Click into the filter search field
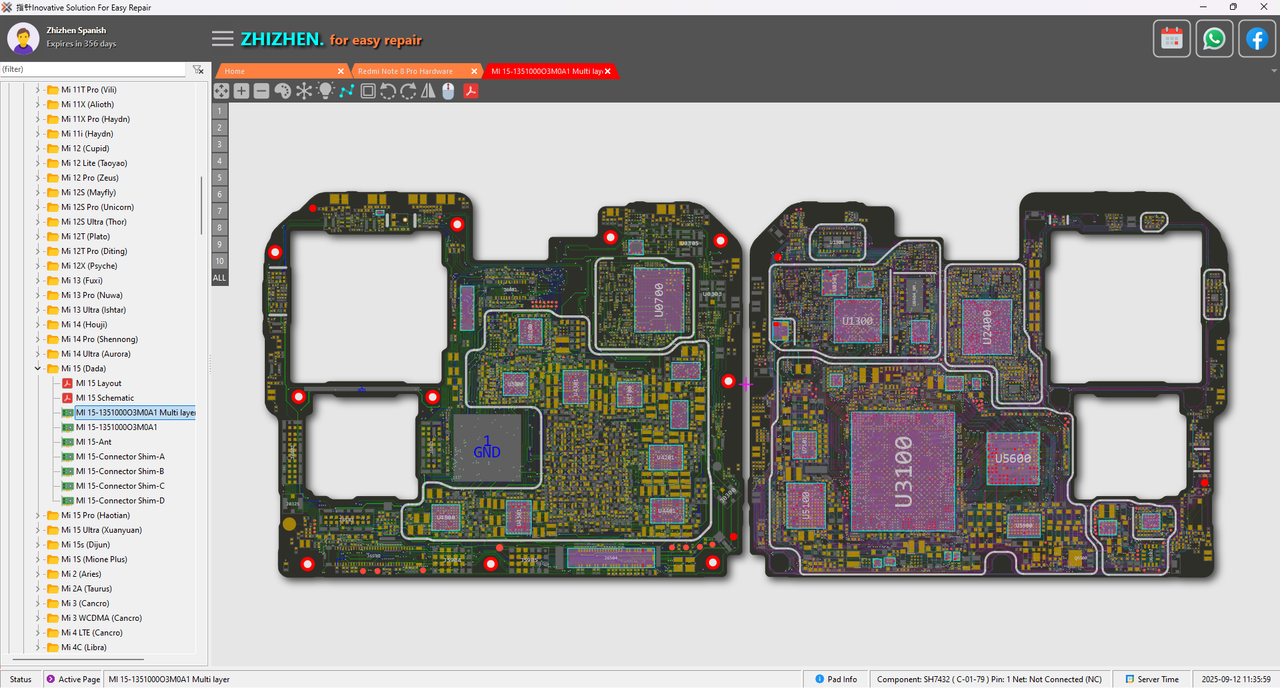This screenshot has width=1280, height=688. tap(93, 70)
